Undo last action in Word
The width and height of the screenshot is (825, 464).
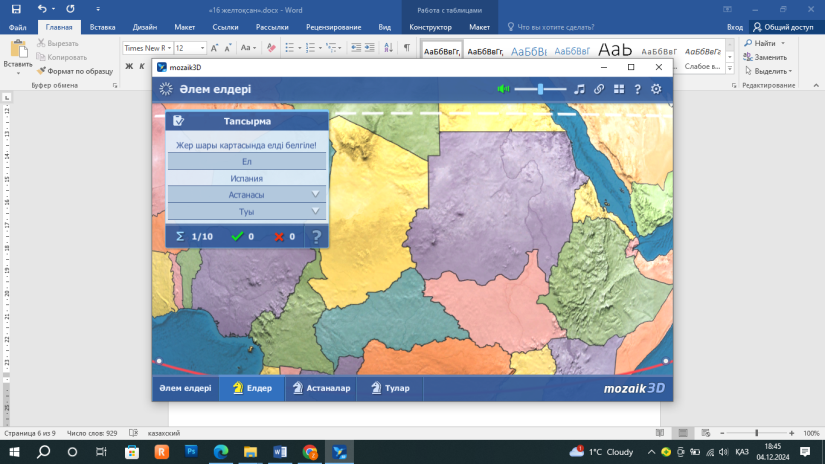pyautogui.click(x=42, y=9)
